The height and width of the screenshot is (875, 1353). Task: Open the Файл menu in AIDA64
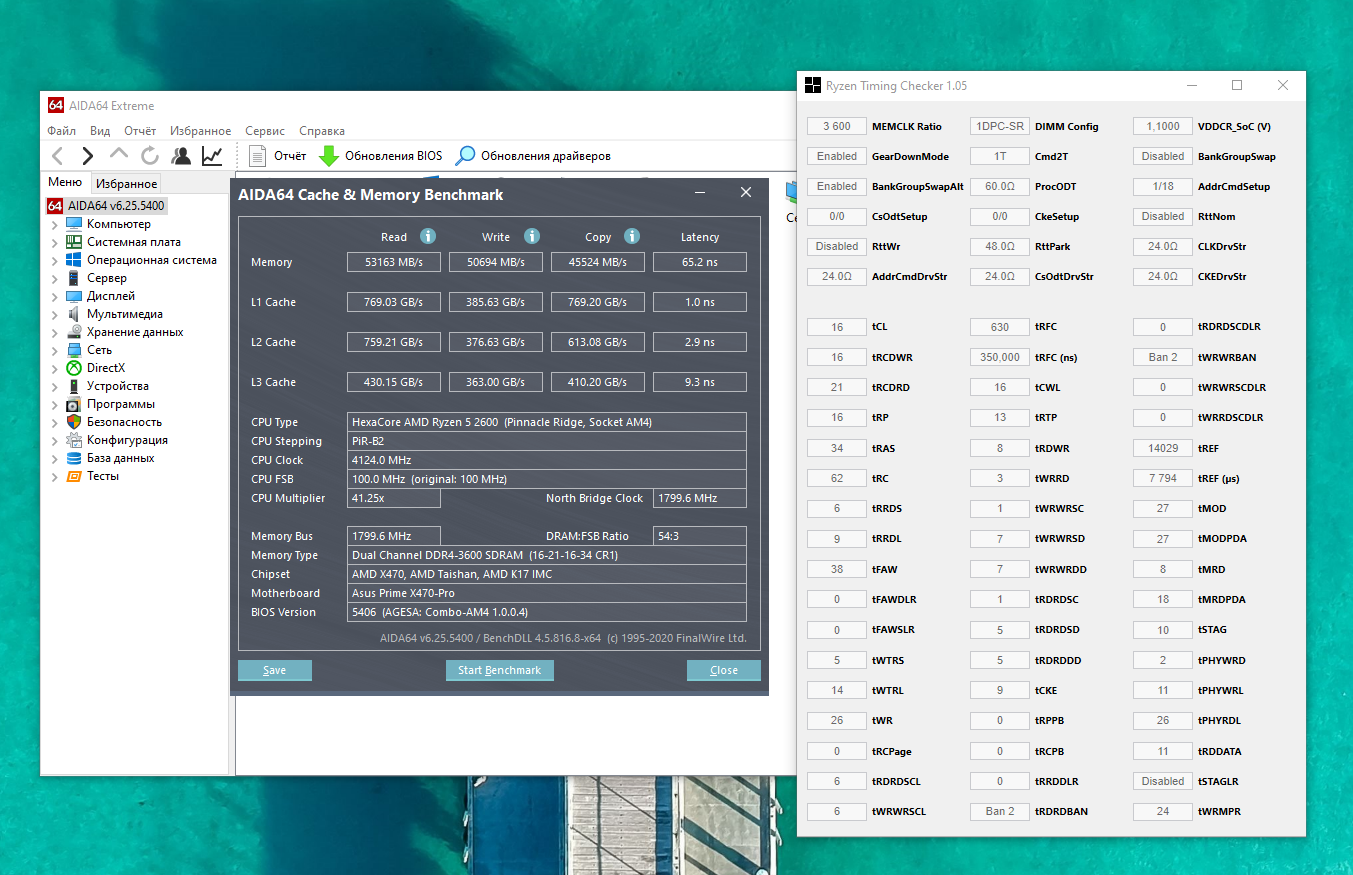[x=61, y=131]
